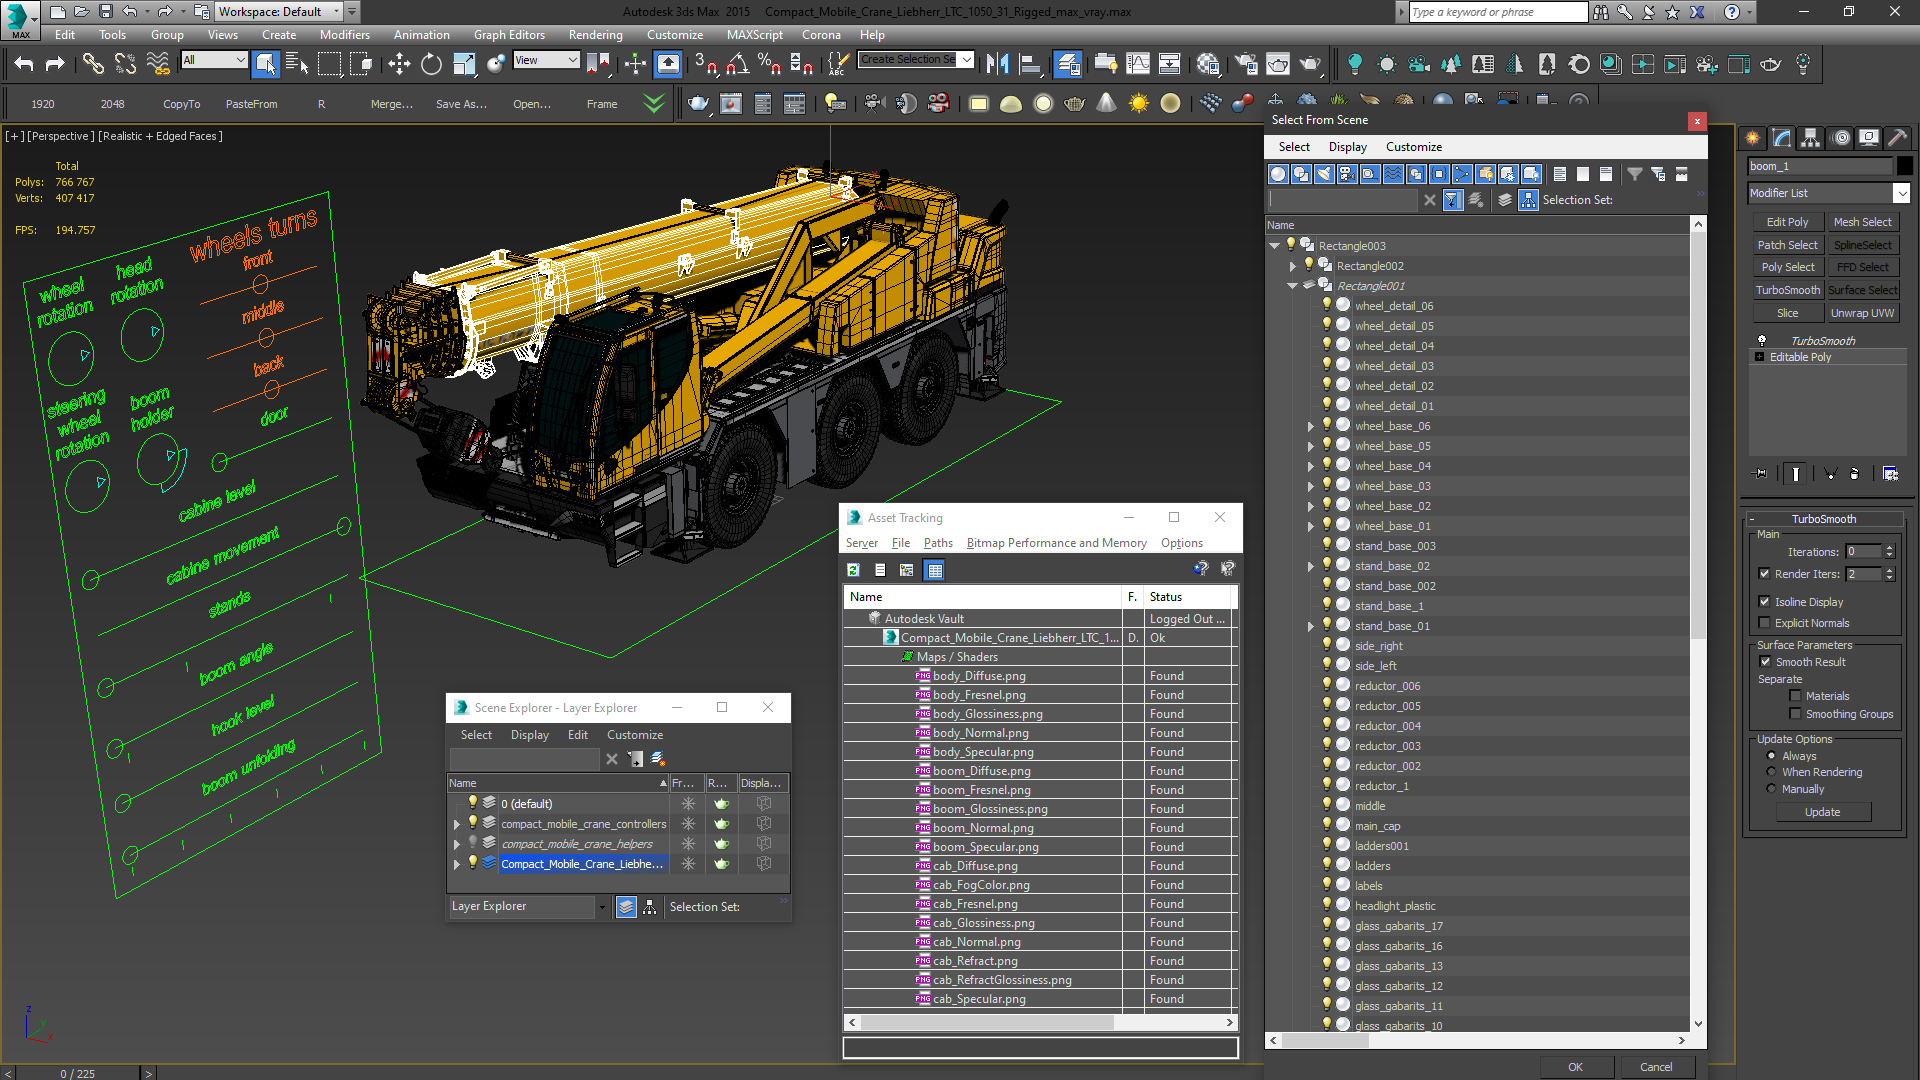Activate the Select Object tool
Screen dimensions: 1920x1080
265,65
